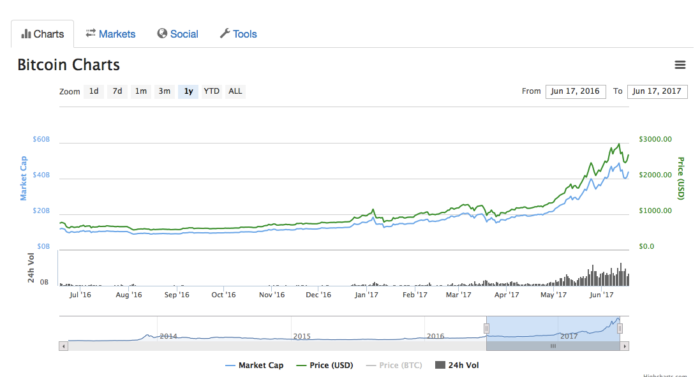Click the Oct '16 axis label
Screen dimensions: 700x377
pyautogui.click(x=224, y=295)
